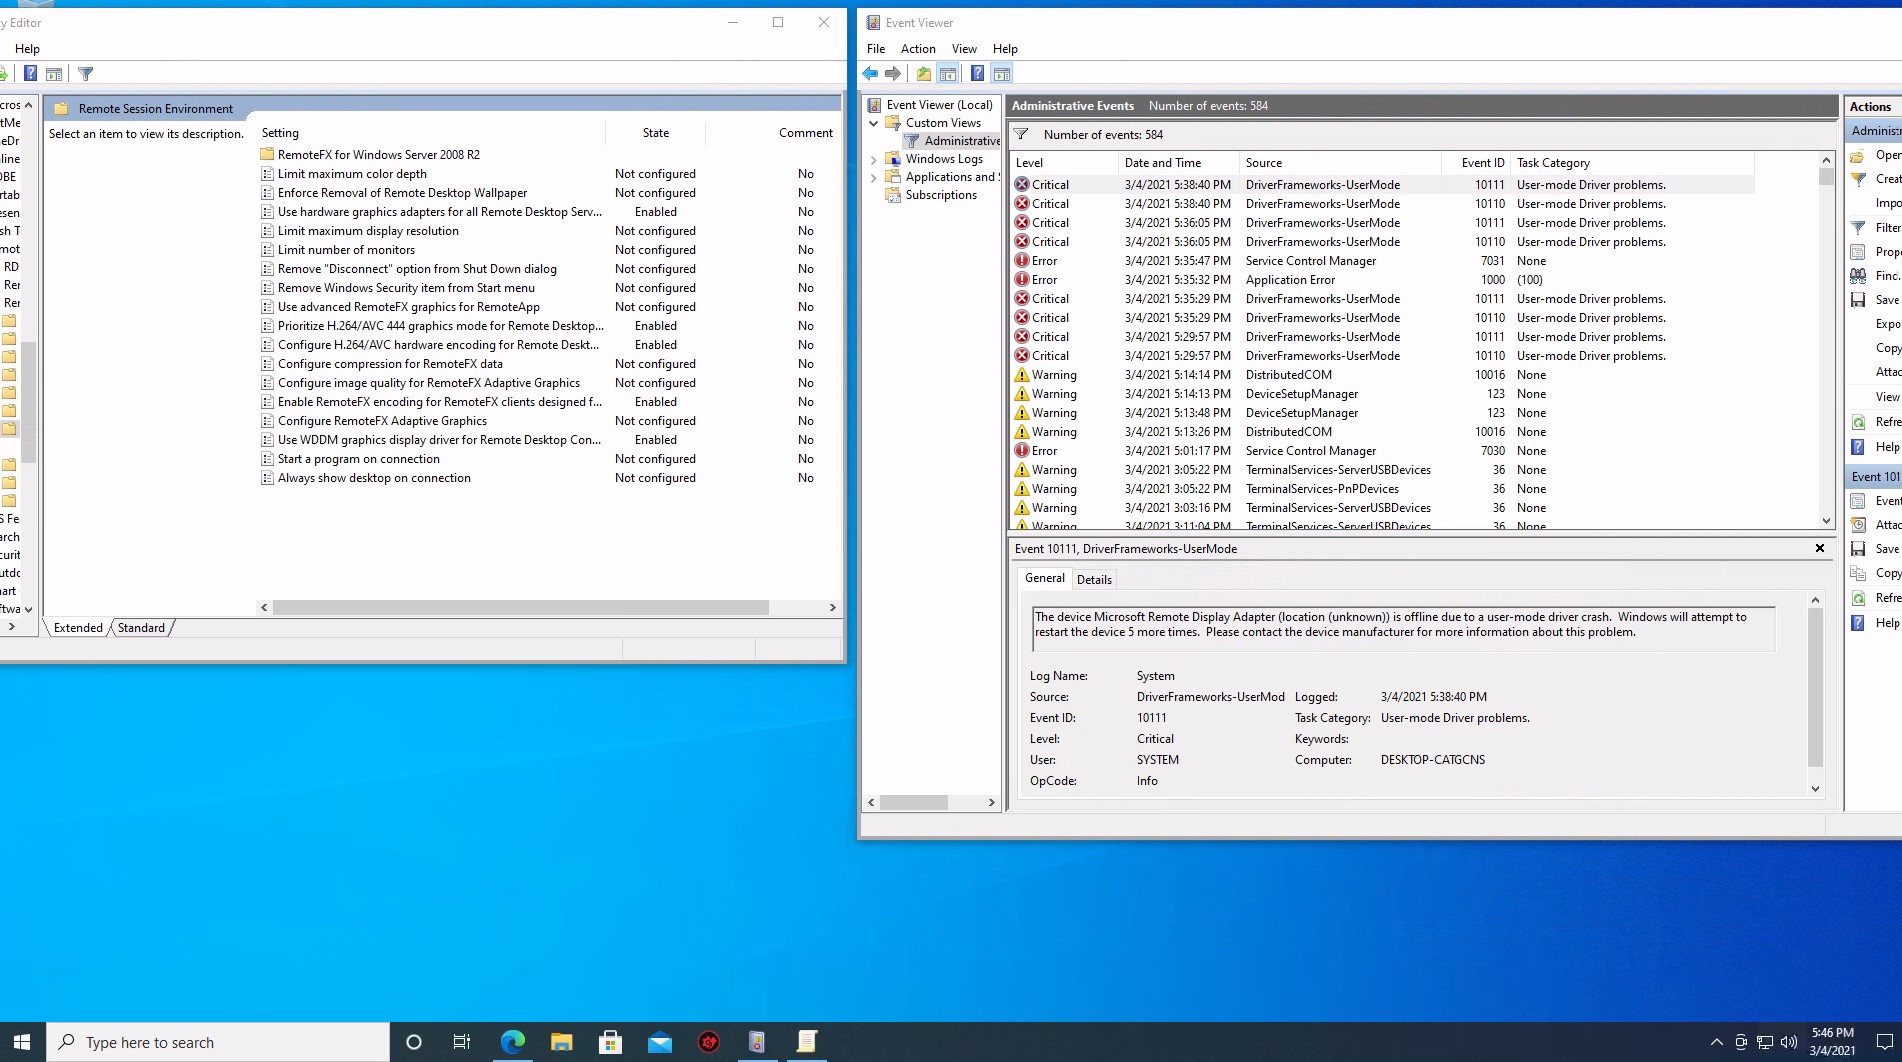Click the Refresh icon in the upper Actions section
The width and height of the screenshot is (1902, 1062).
pyautogui.click(x=1858, y=422)
